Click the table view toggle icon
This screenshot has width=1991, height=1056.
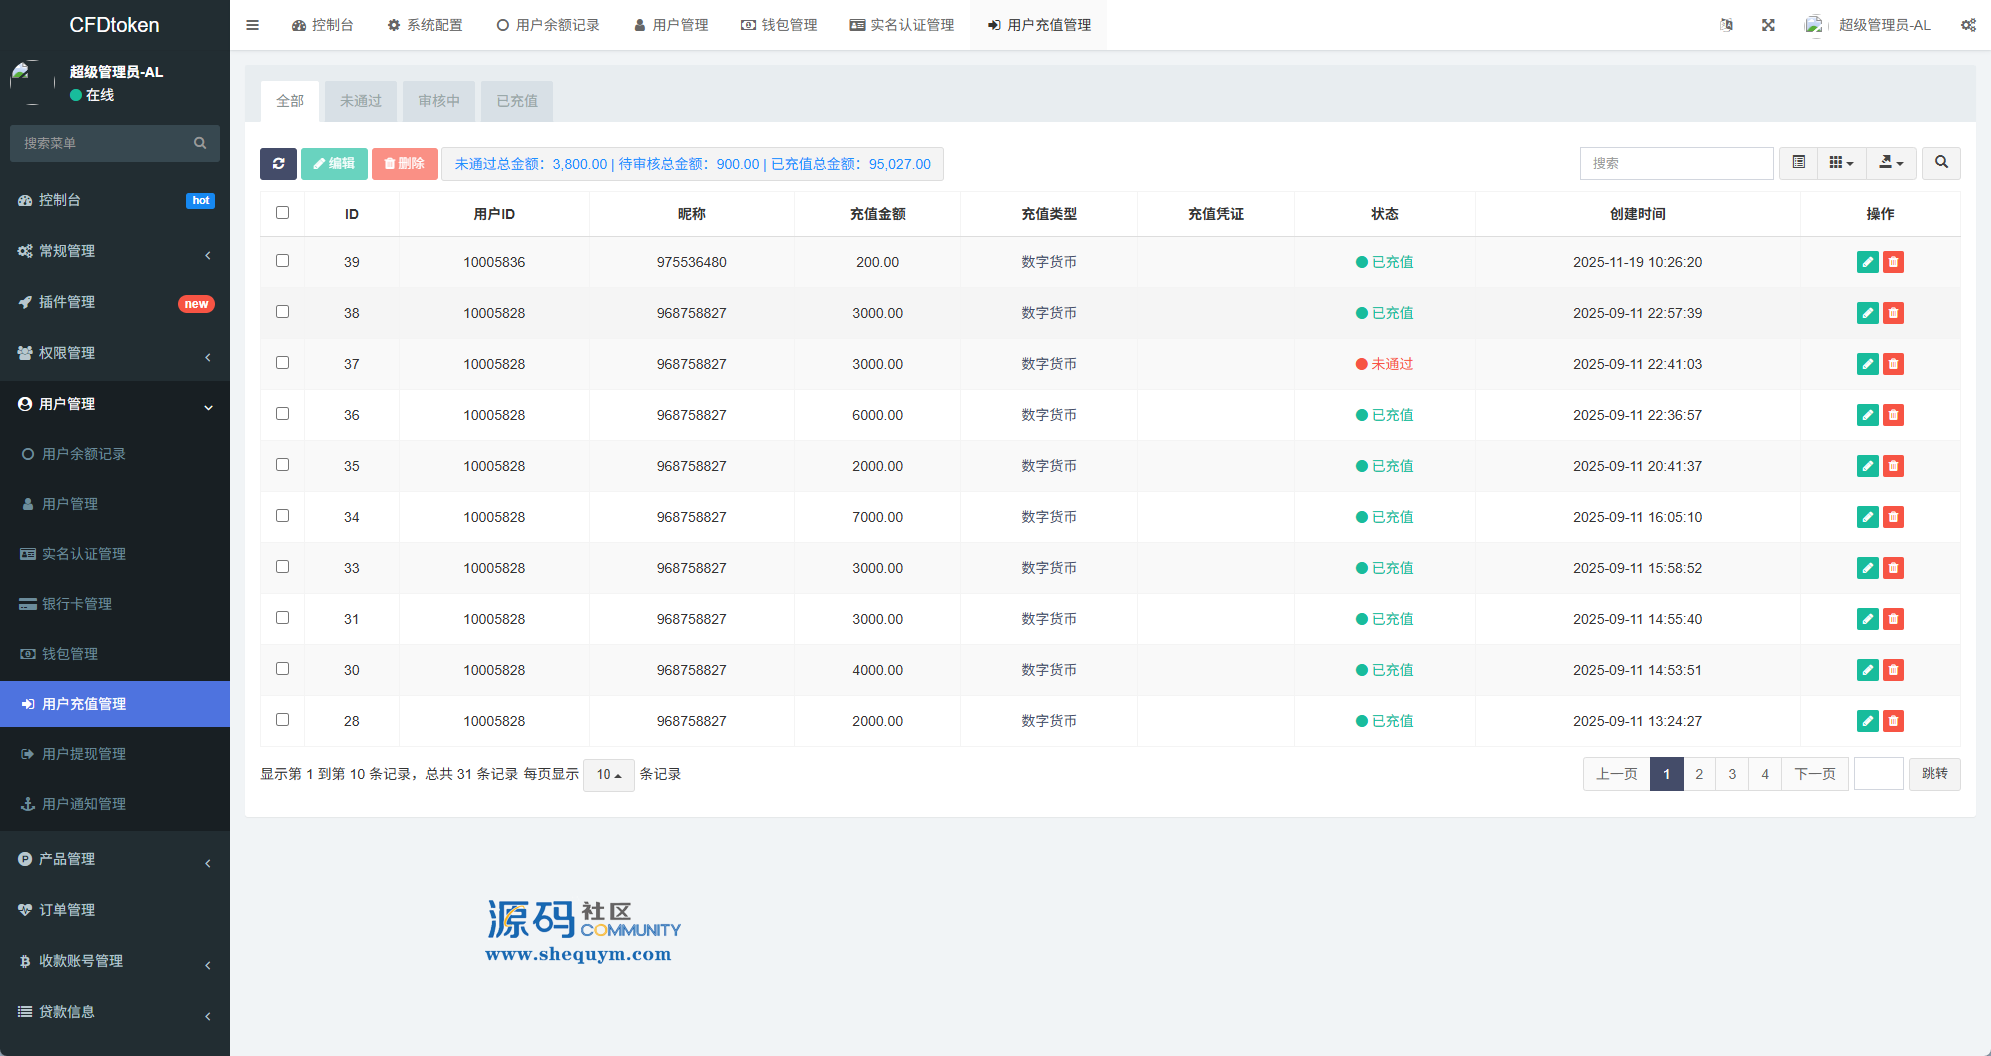[1798, 163]
